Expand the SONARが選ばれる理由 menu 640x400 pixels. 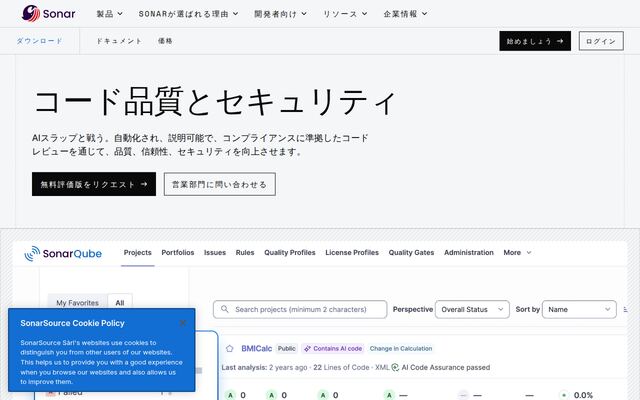pyautogui.click(x=189, y=13)
